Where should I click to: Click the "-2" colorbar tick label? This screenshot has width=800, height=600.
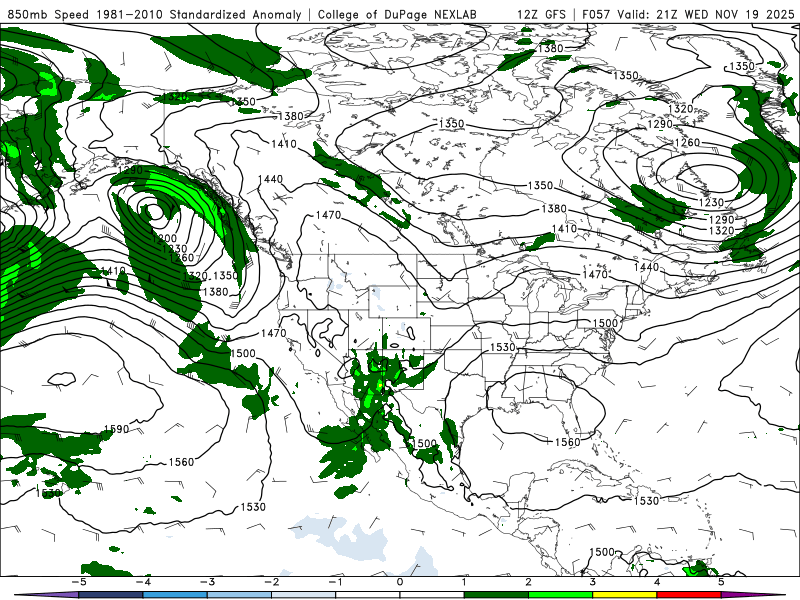(271, 582)
